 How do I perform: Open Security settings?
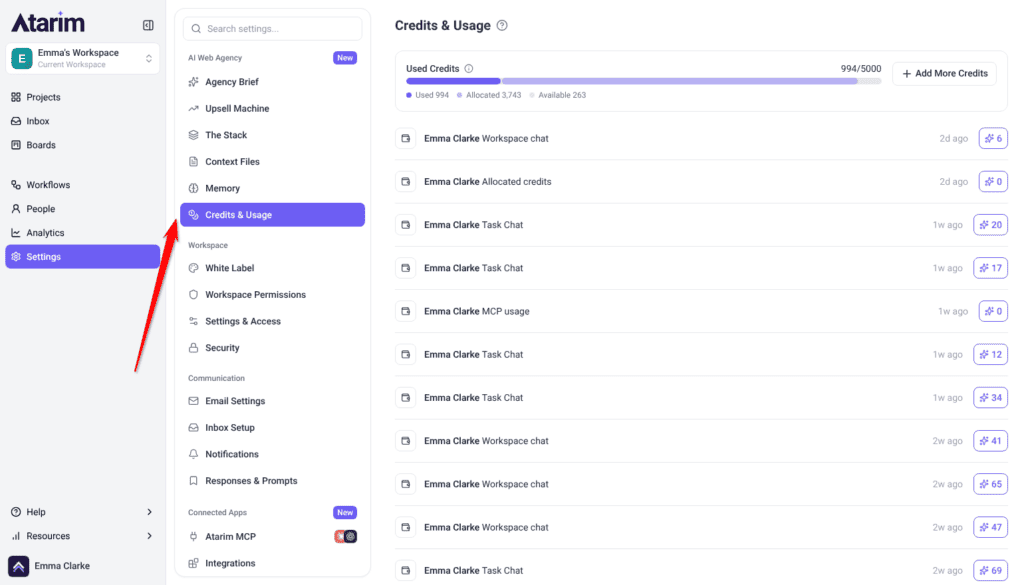click(x=222, y=348)
